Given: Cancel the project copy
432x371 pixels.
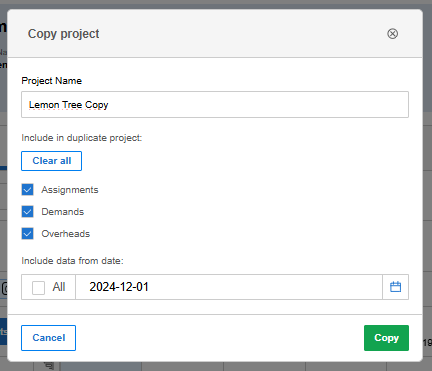Looking at the screenshot, I should click(48, 338).
